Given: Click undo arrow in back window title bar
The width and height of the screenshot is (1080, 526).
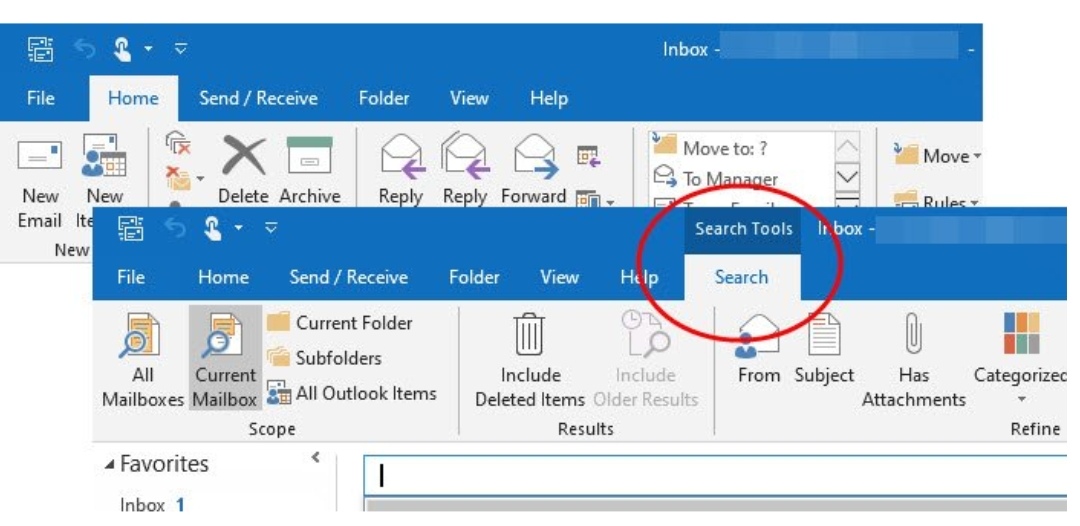Looking at the screenshot, I should point(83,48).
